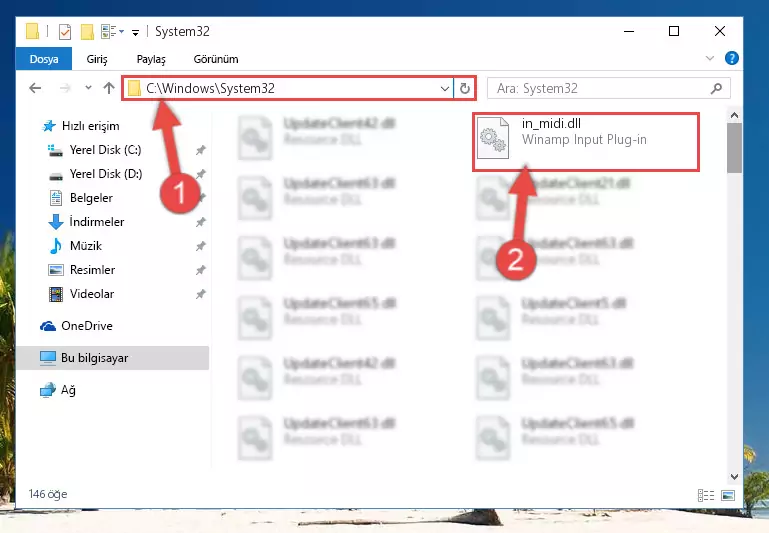Switch to the Giriş tab
Viewport: 769px width, 533px height.
coord(97,59)
